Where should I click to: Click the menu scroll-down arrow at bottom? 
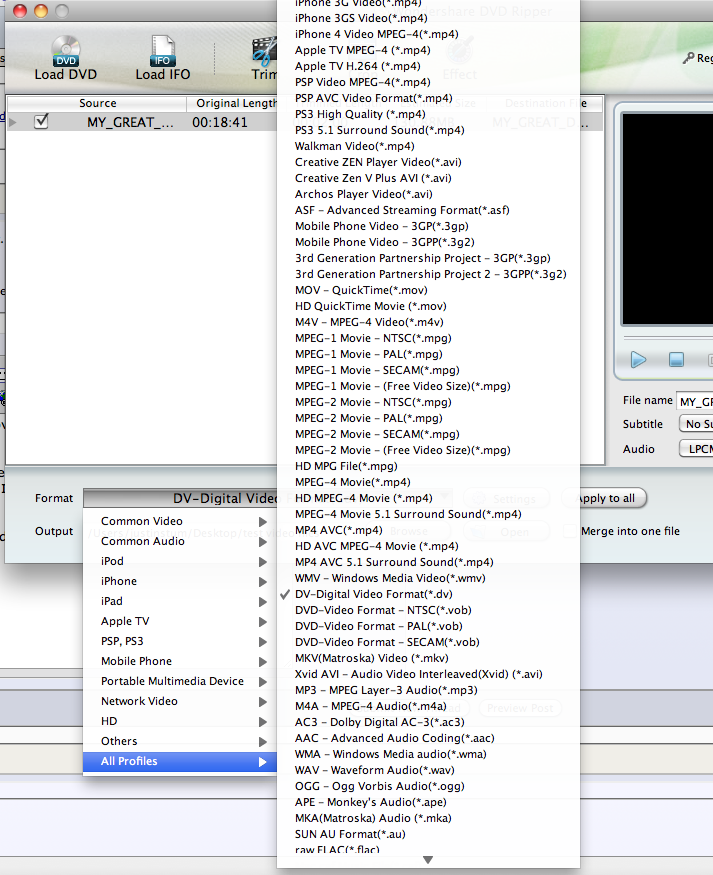[428, 860]
